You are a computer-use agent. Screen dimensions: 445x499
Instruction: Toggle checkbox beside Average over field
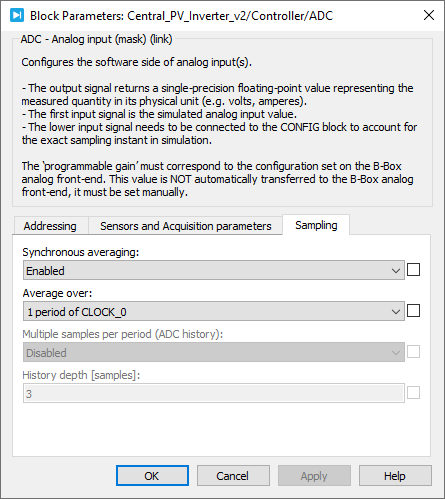pos(413,311)
